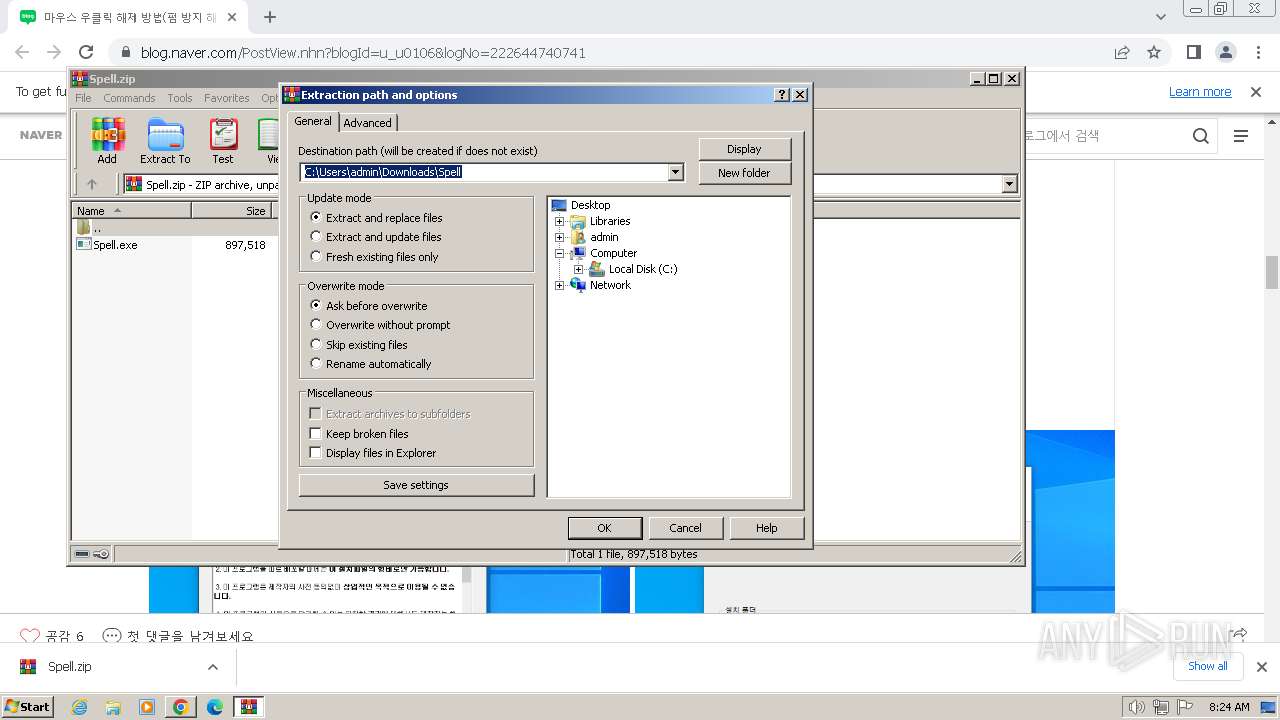Click the heart like icon on blog post
This screenshot has width=1280, height=720.
pos(30,636)
